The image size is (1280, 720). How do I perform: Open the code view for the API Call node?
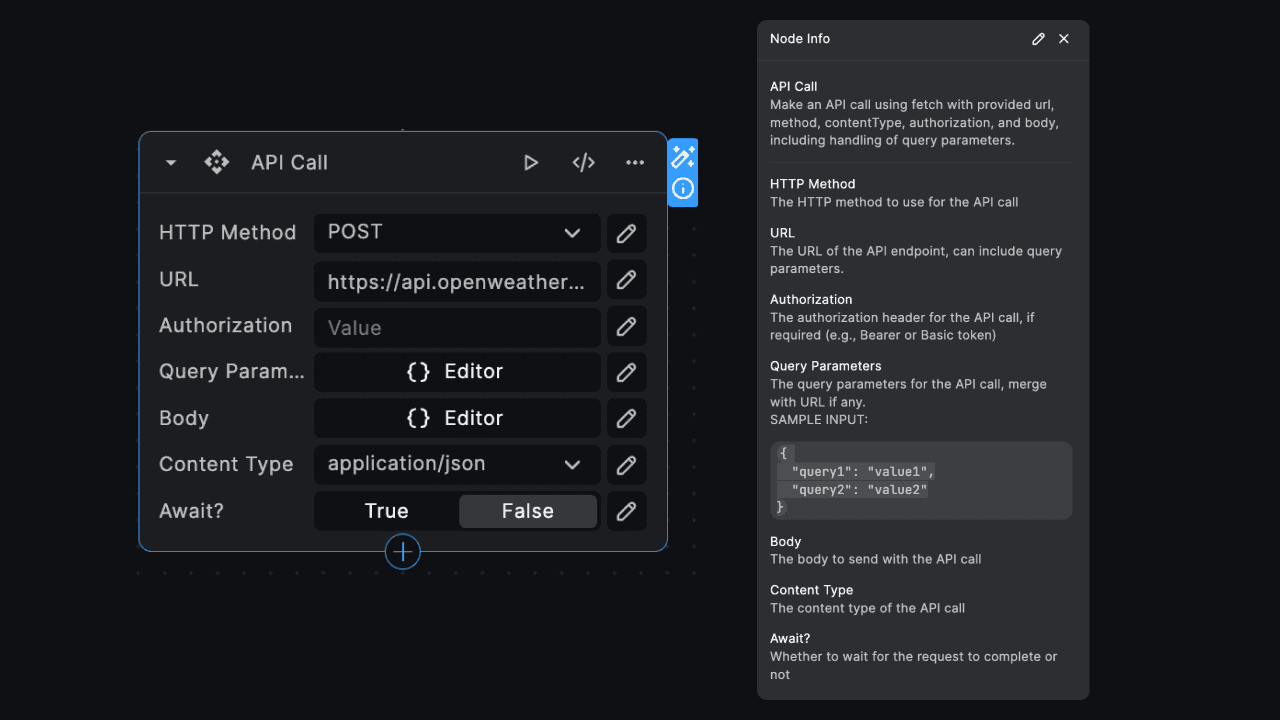pyautogui.click(x=583, y=162)
